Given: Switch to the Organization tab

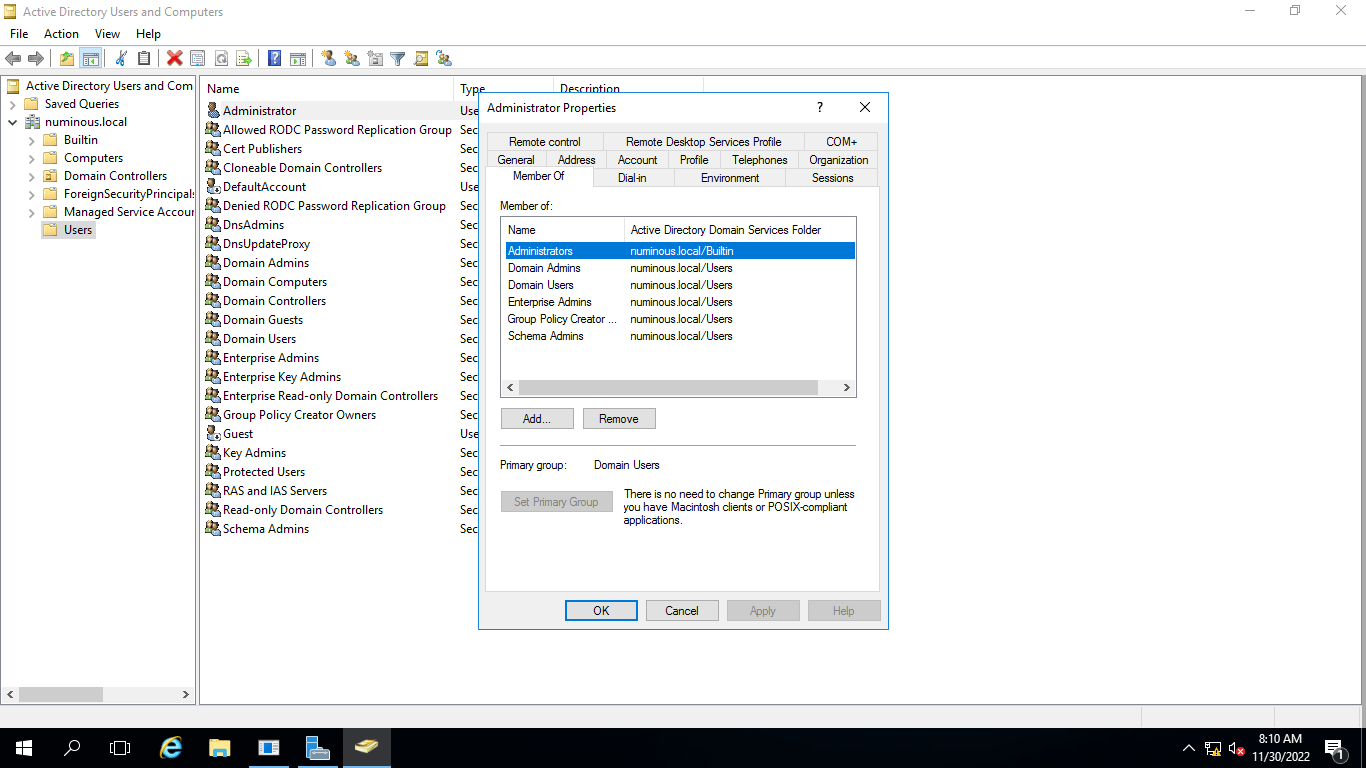Looking at the screenshot, I should coord(839,160).
